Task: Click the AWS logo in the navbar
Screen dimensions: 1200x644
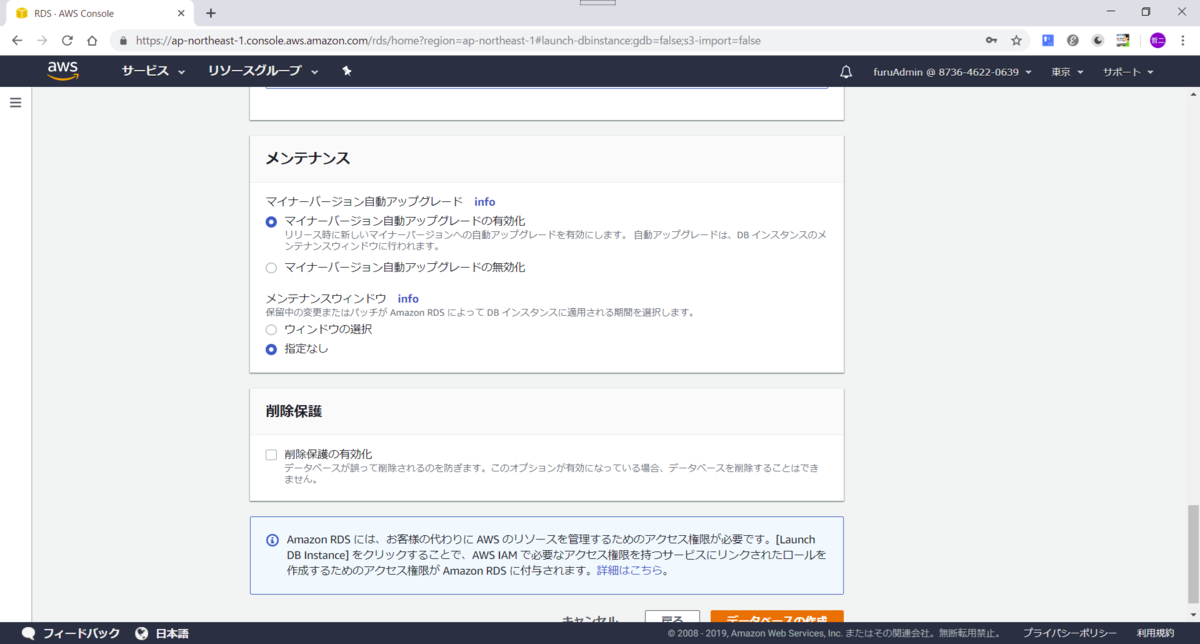Action: tap(63, 71)
